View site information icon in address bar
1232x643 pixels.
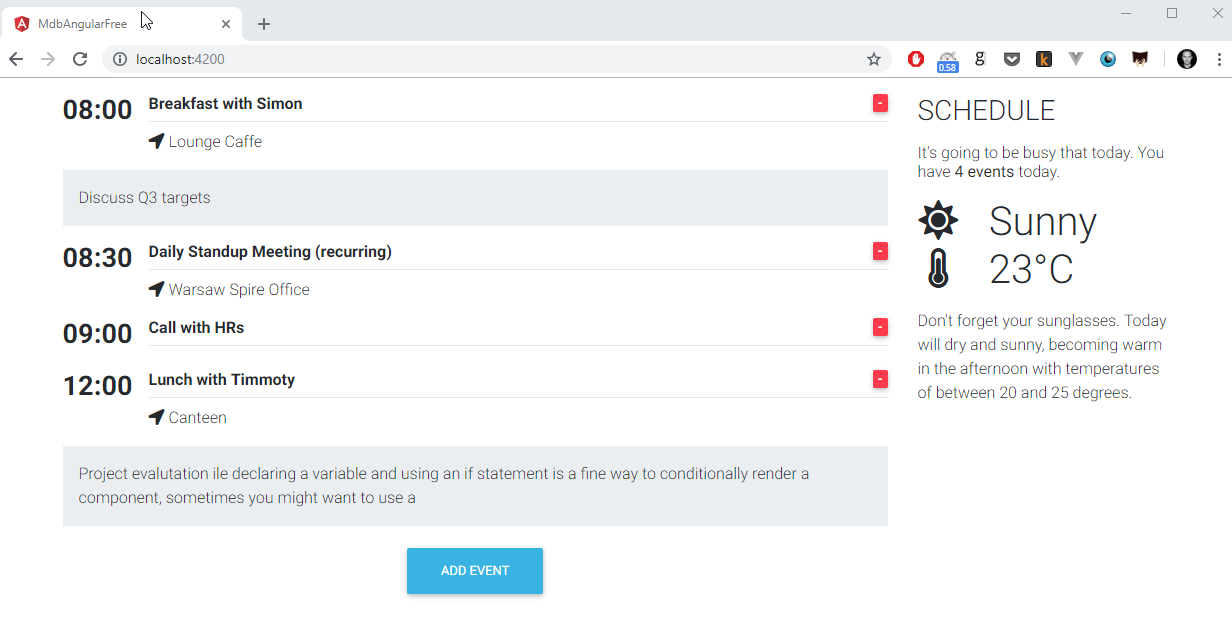coord(120,59)
